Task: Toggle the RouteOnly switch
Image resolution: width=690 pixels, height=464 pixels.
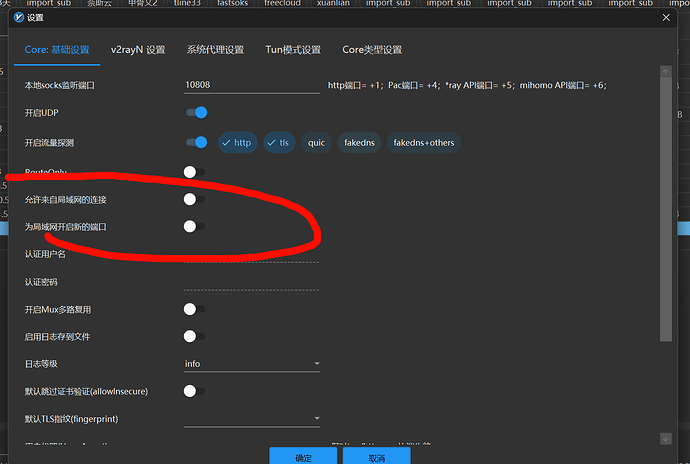Action: tap(194, 172)
